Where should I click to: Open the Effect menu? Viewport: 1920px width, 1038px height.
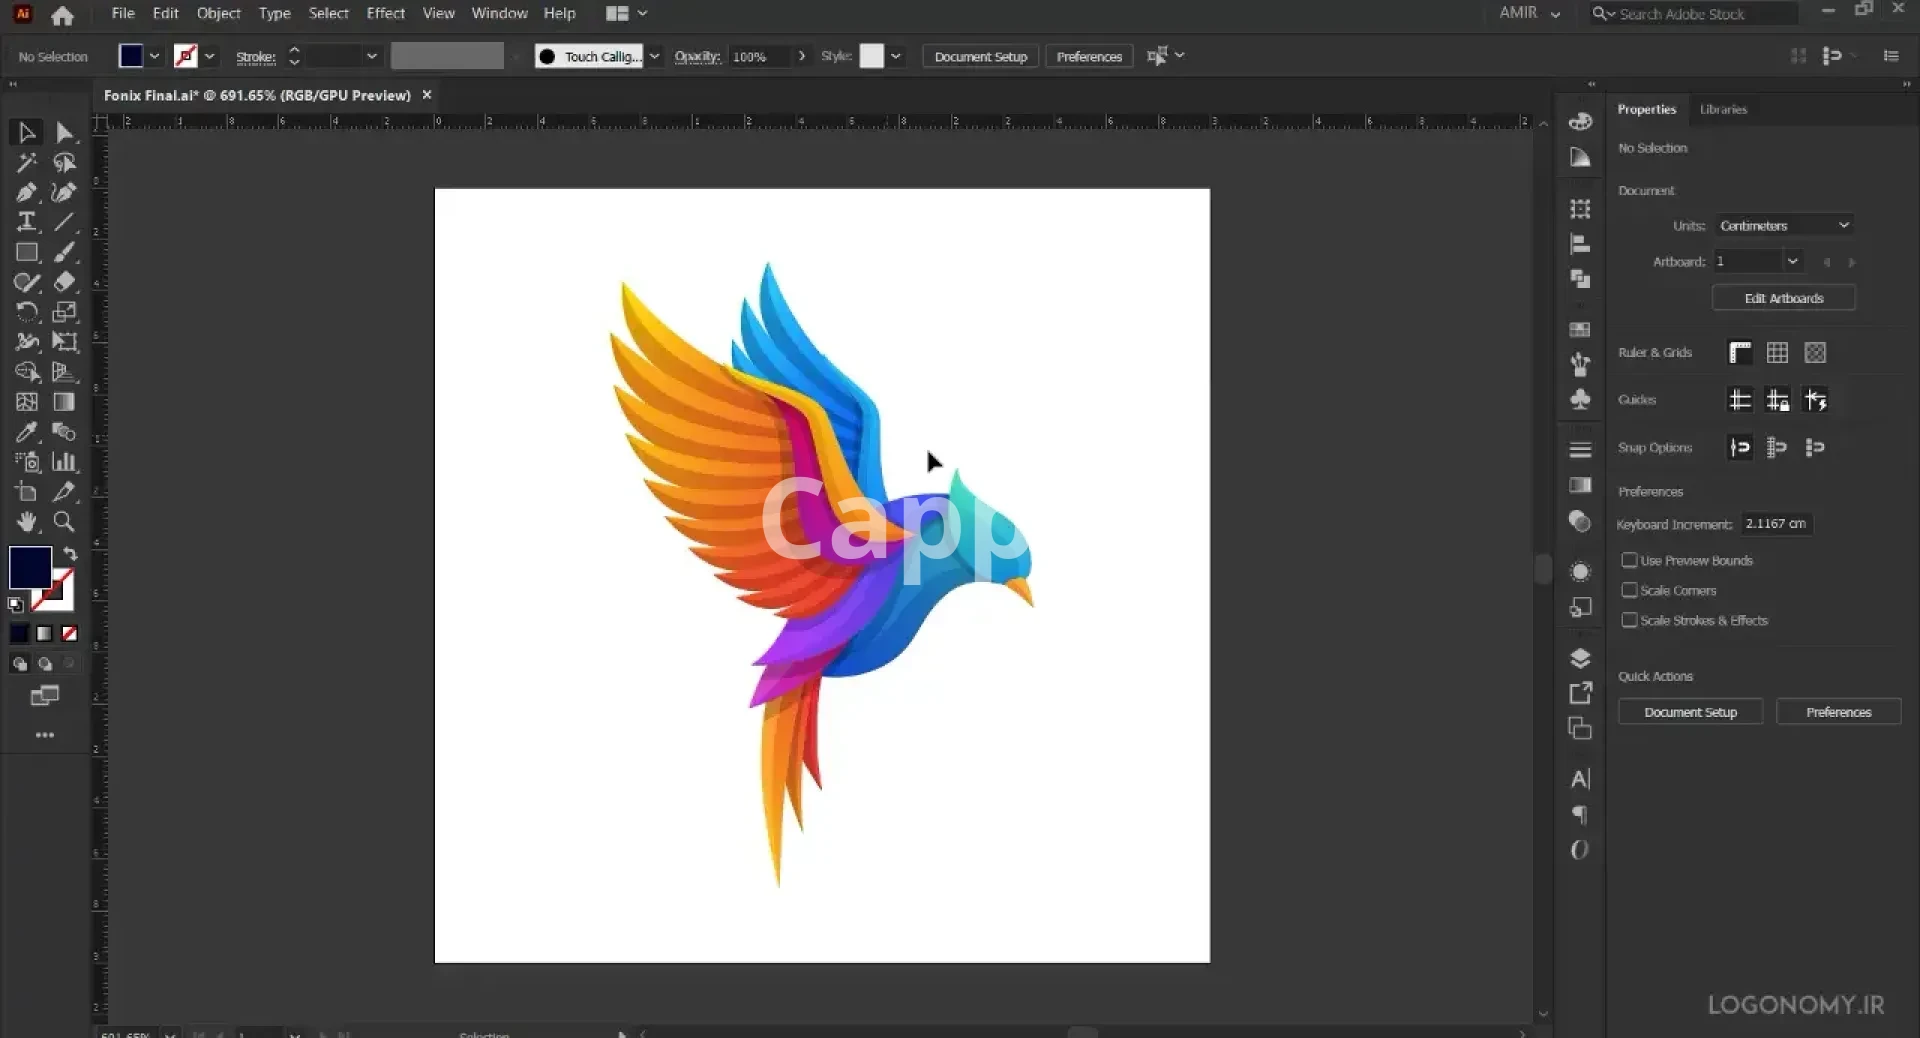[x=385, y=13]
